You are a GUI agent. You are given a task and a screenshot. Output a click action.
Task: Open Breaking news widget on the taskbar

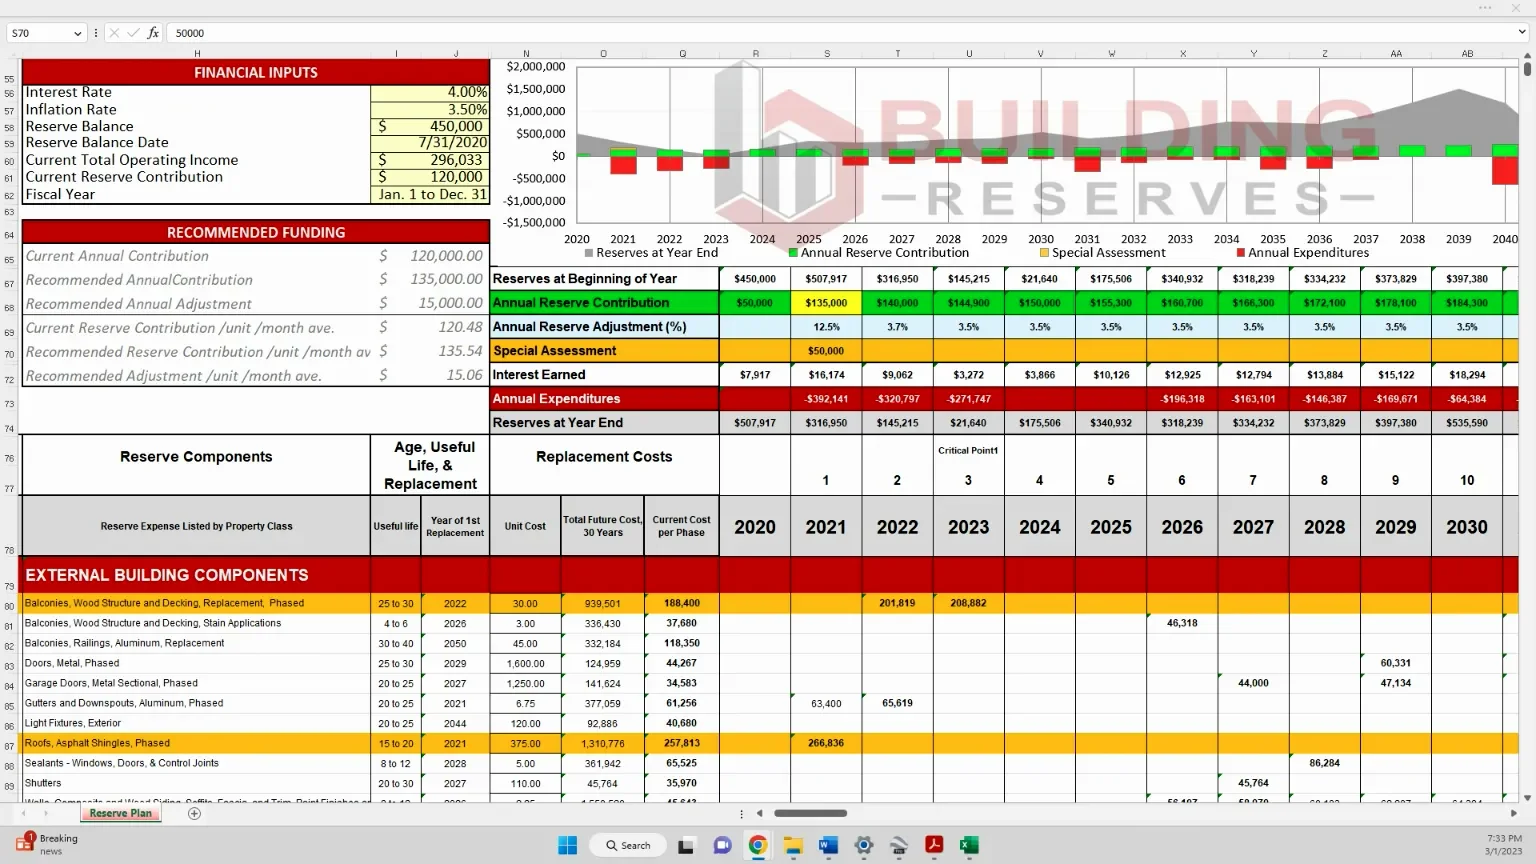point(46,844)
